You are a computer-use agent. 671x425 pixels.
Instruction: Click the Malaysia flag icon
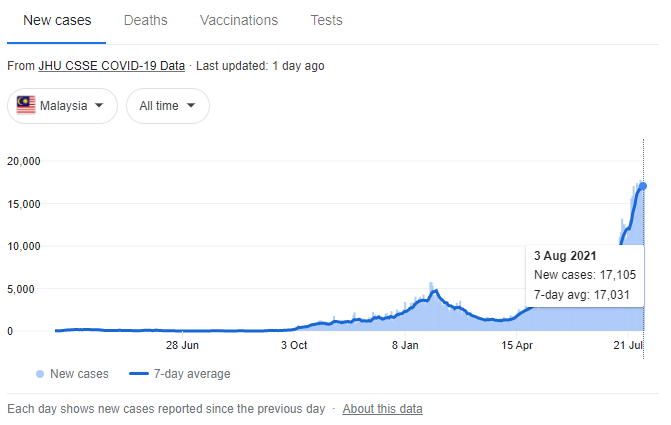point(26,105)
